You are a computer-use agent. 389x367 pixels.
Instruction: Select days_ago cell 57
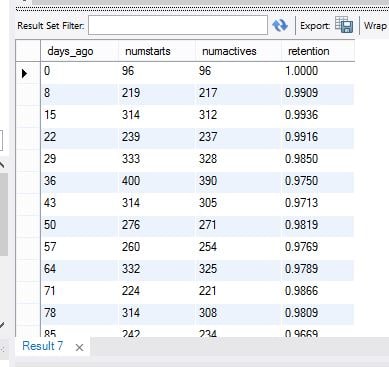click(79, 247)
